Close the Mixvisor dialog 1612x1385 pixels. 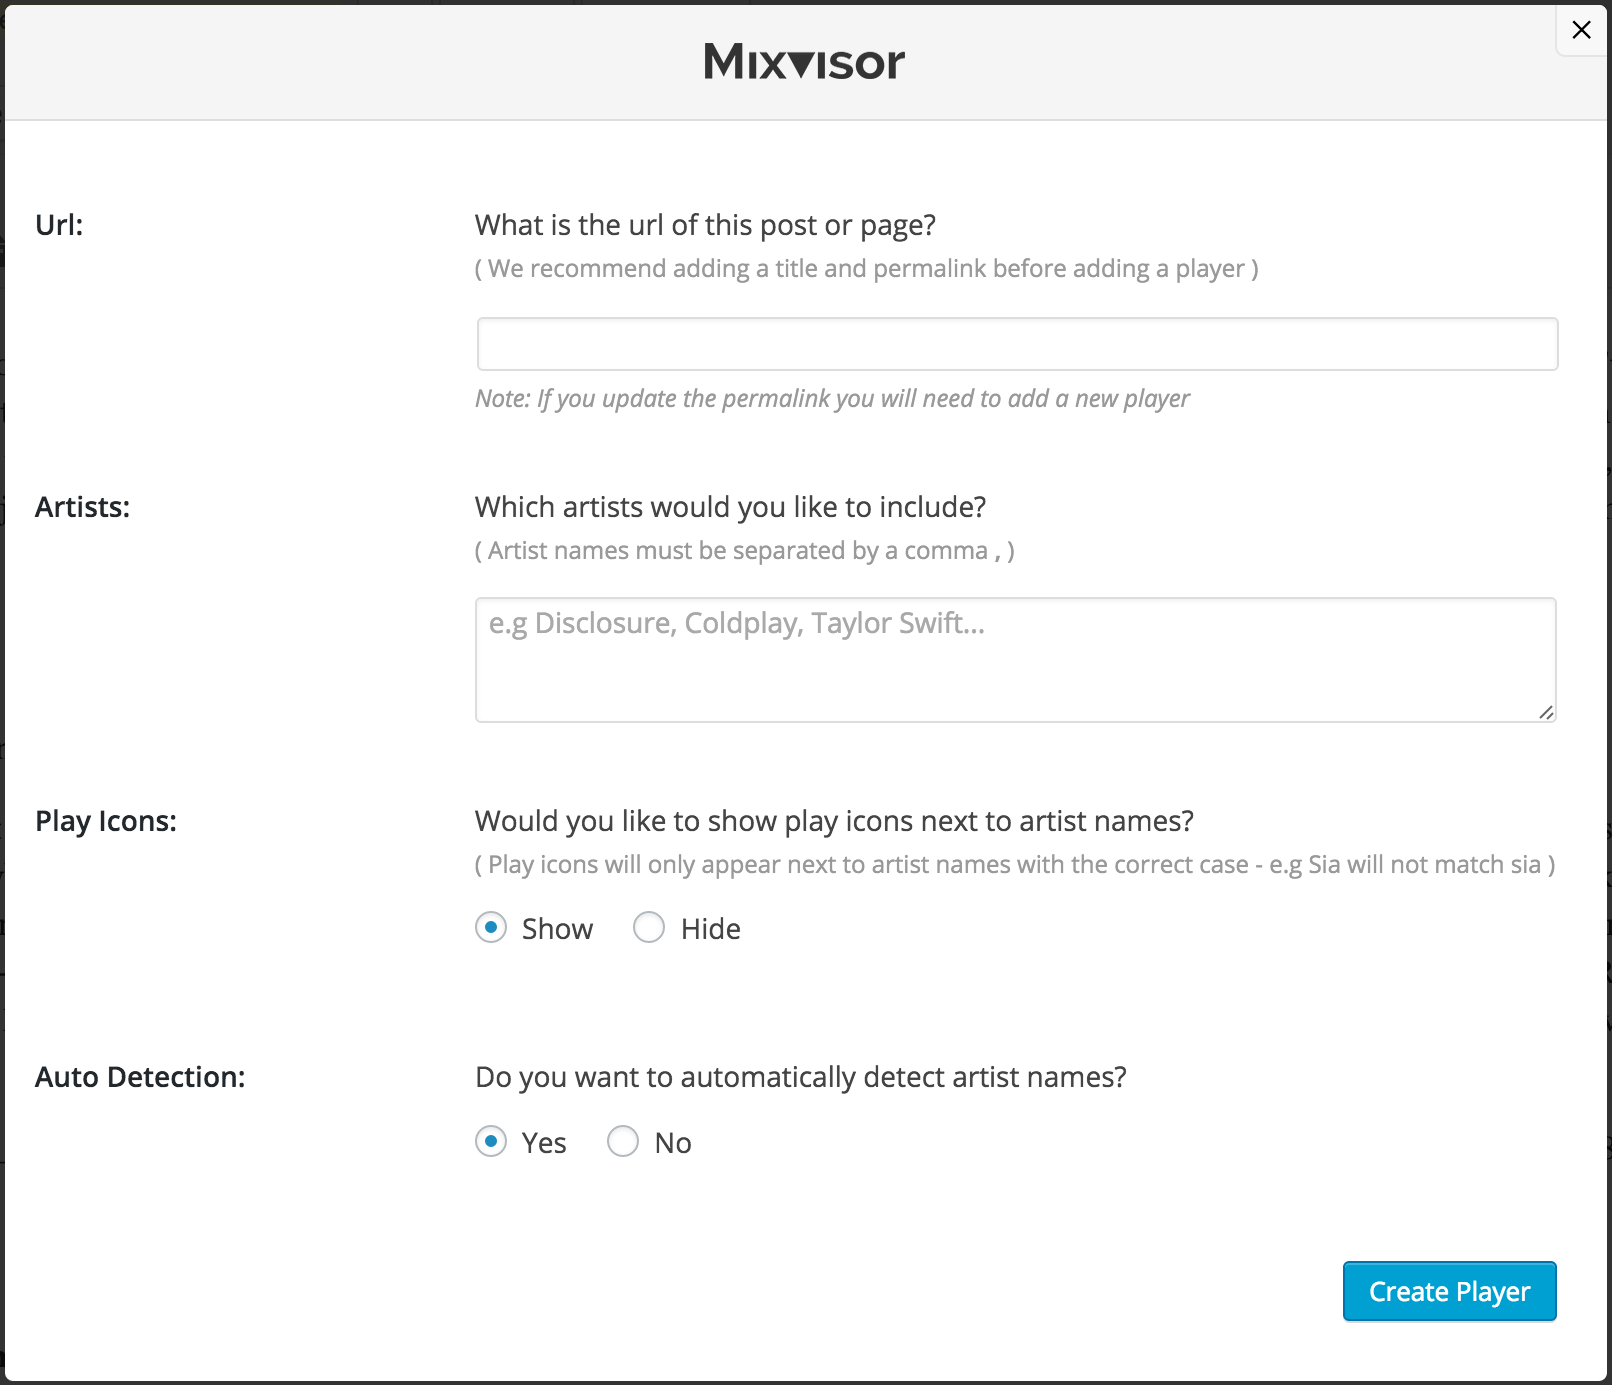click(x=1581, y=30)
